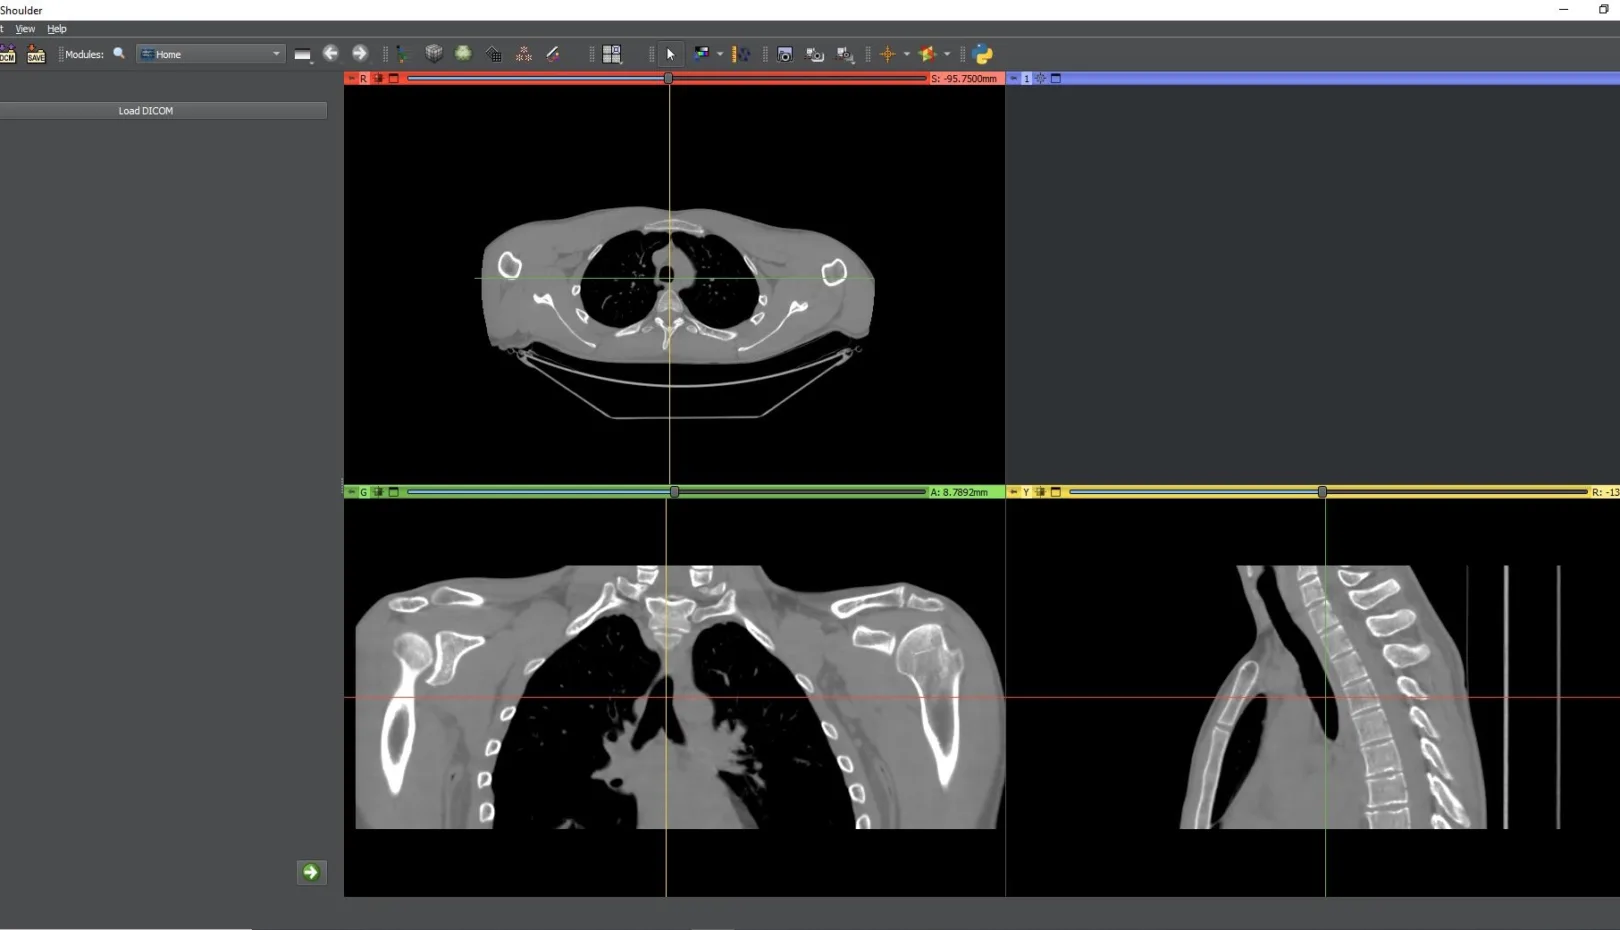This screenshot has height=930, width=1620.
Task: Open the green segmentation module icon
Action: point(463,54)
